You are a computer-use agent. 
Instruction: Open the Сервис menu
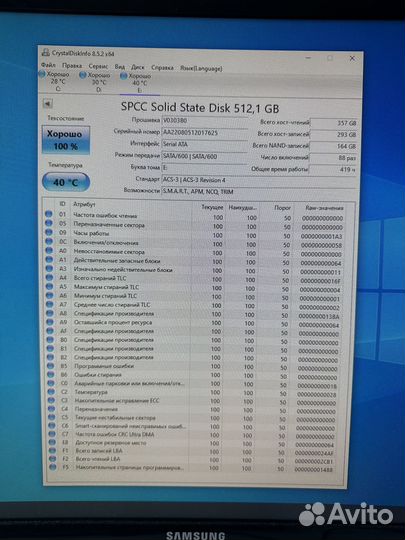click(x=98, y=66)
